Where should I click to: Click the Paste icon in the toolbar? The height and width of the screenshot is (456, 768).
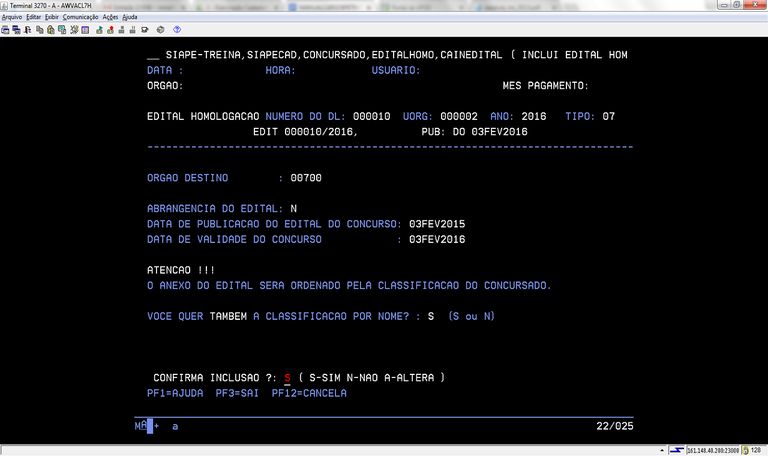point(49,30)
